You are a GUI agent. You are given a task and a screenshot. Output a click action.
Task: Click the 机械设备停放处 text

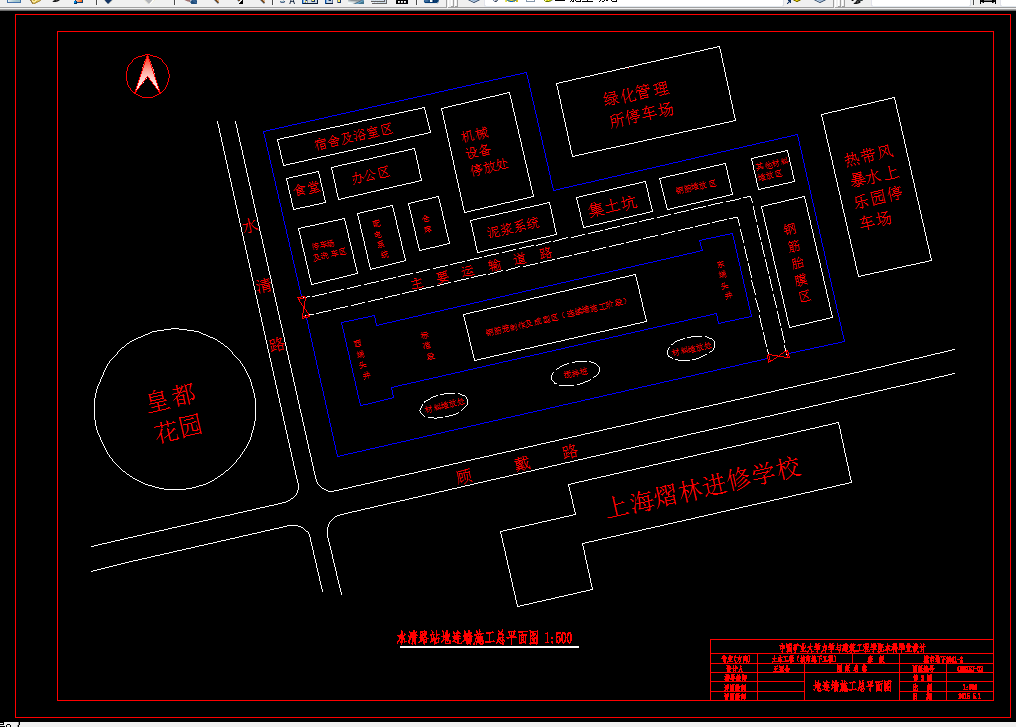pyautogui.click(x=484, y=152)
